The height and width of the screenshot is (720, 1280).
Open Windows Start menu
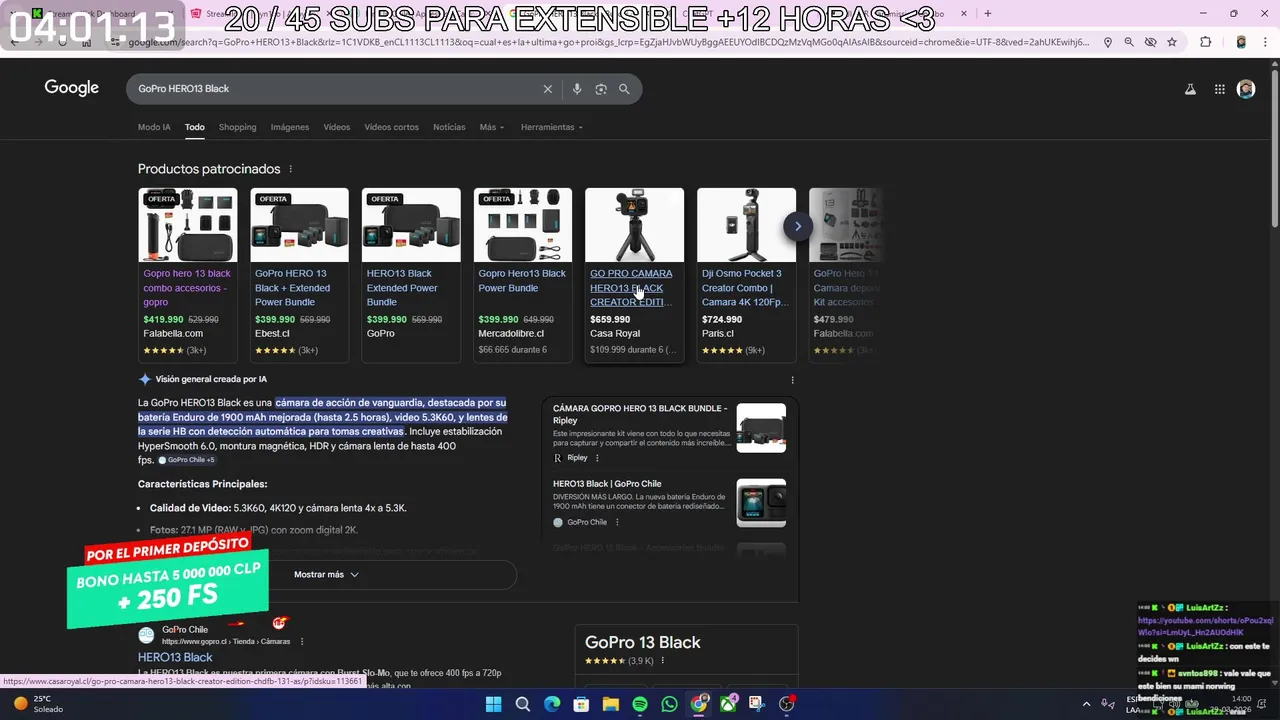click(493, 704)
